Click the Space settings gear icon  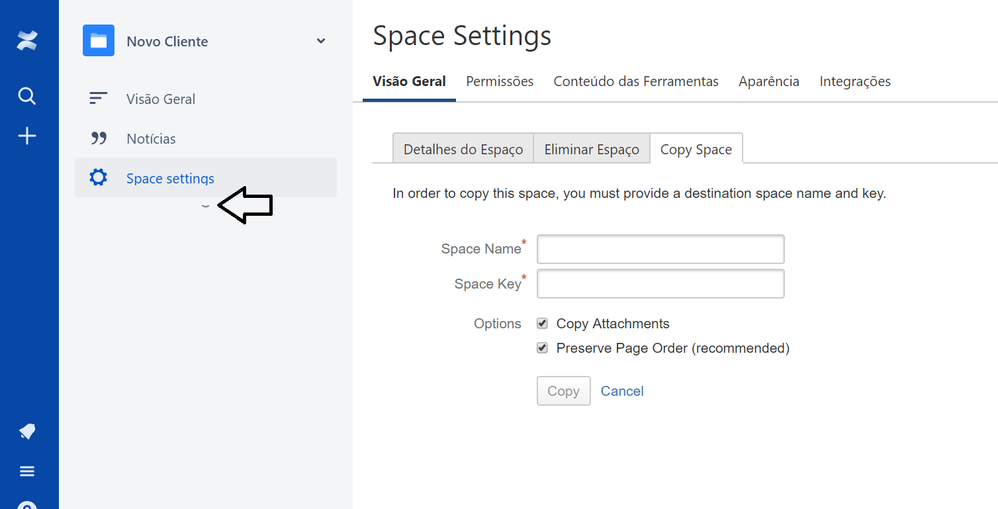(98, 178)
